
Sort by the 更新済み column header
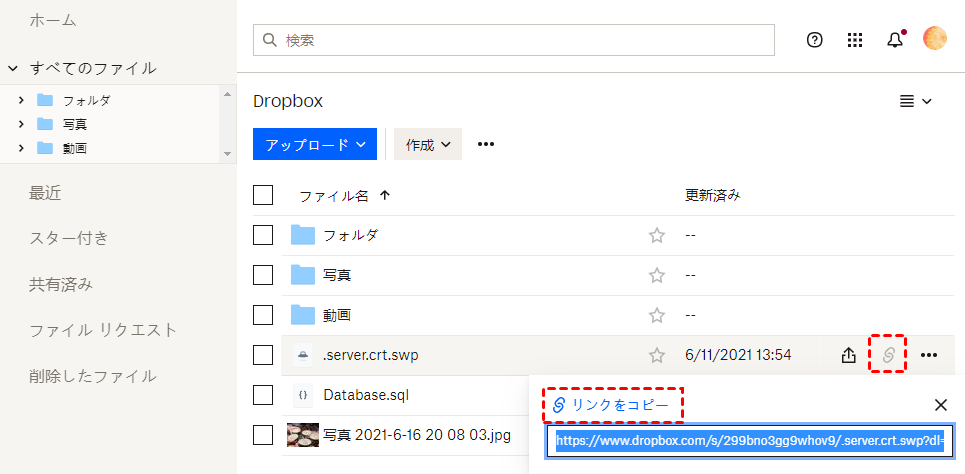(713, 196)
